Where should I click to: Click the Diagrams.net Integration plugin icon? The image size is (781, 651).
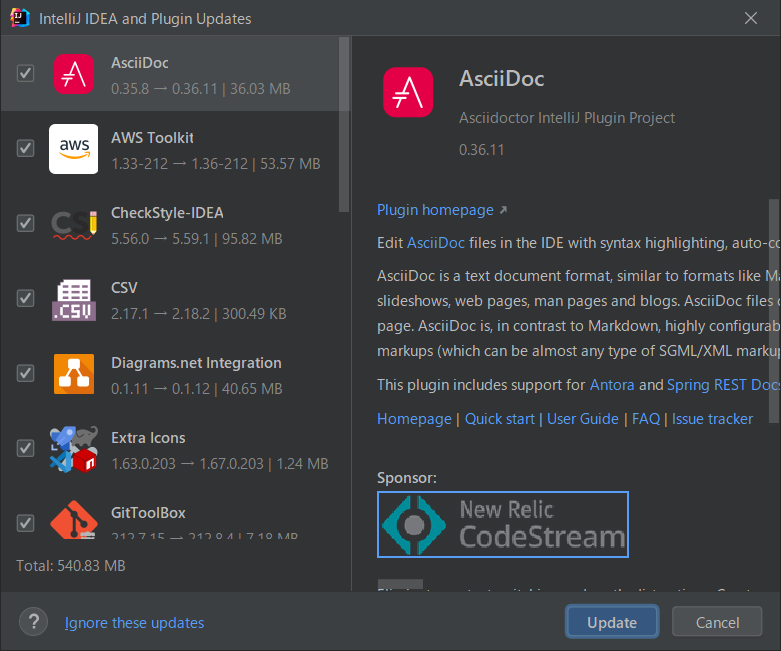[x=74, y=374]
